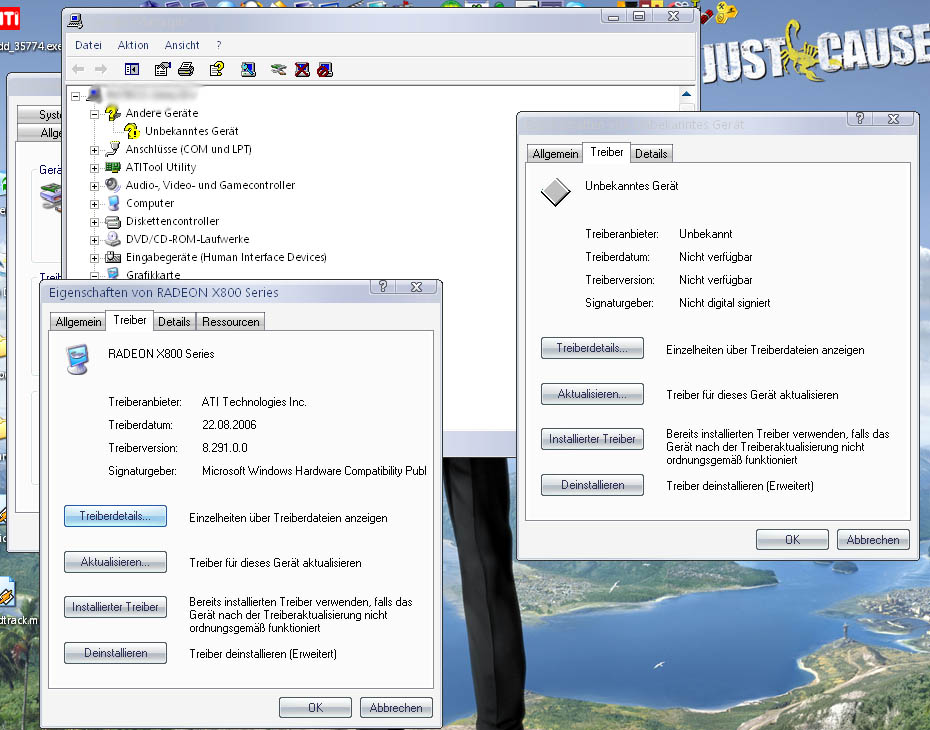Expand Anschlüsse (COM und LPT) node

tap(94, 150)
